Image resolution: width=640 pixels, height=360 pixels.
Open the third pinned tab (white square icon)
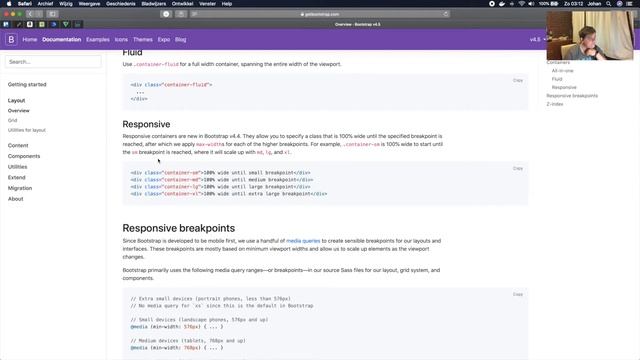click(30, 24)
